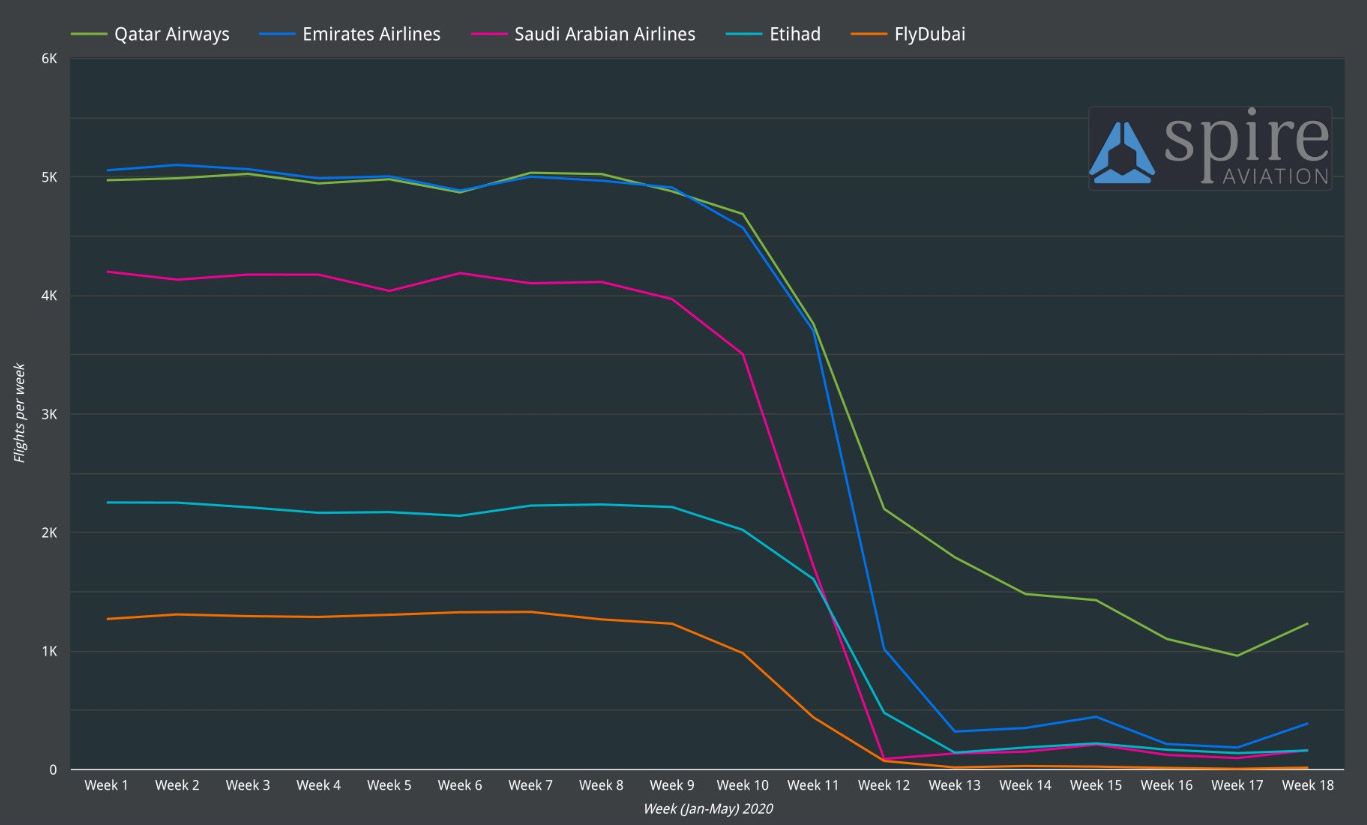Expand the Saudi Arabian Airlines legend entry

(x=604, y=33)
